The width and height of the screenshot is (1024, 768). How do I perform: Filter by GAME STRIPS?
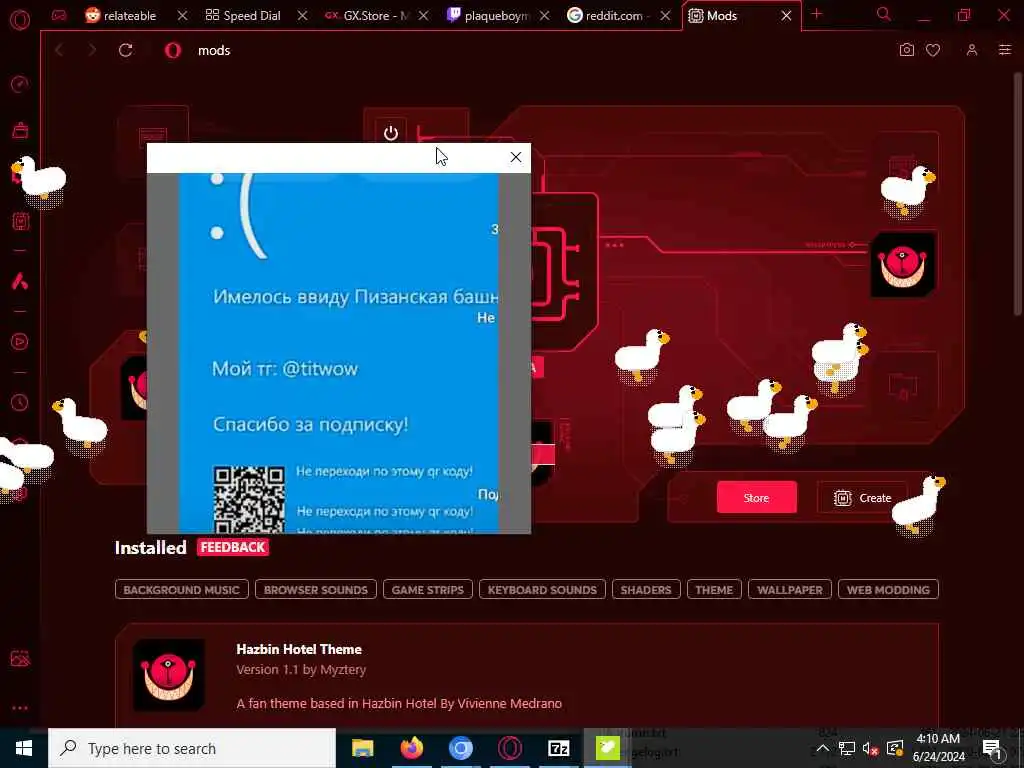428,590
